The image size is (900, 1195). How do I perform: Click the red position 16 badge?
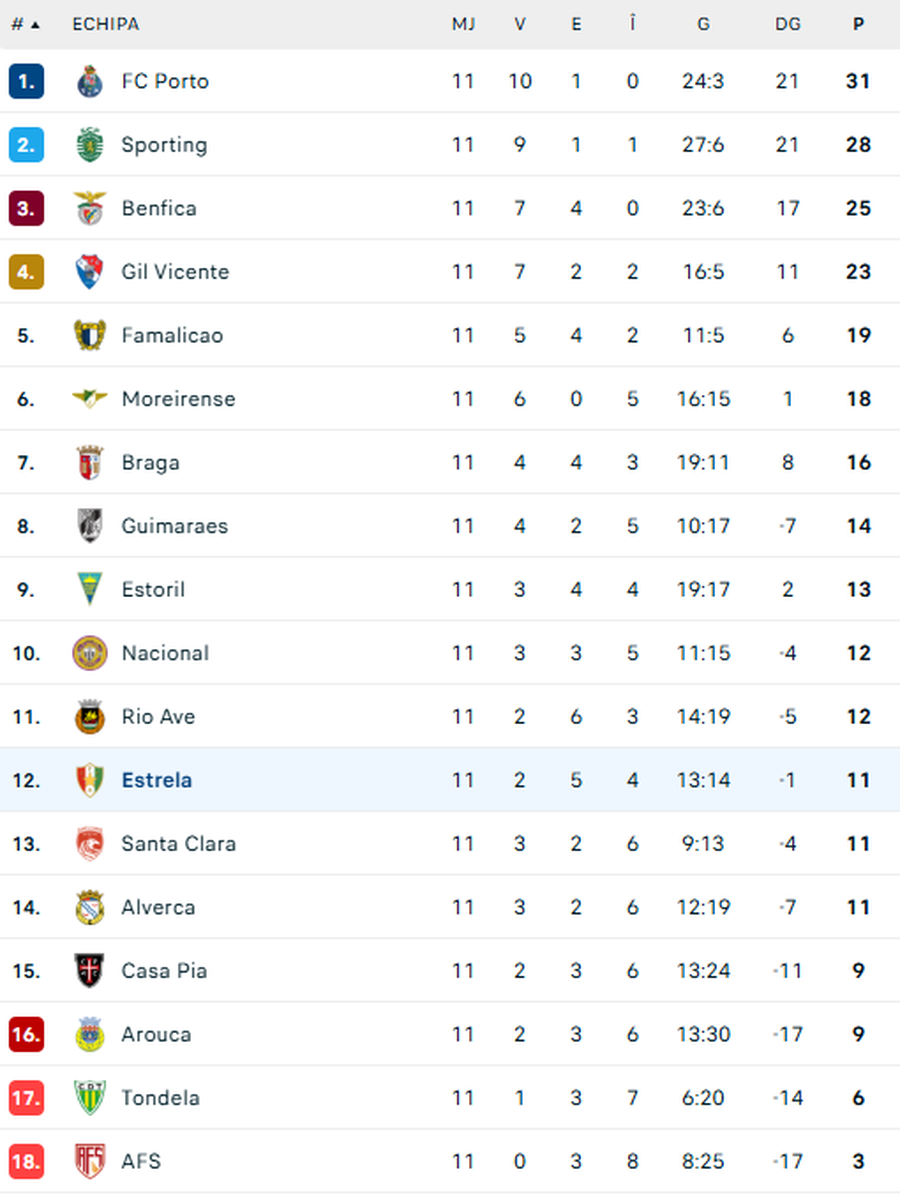click(x=26, y=1034)
